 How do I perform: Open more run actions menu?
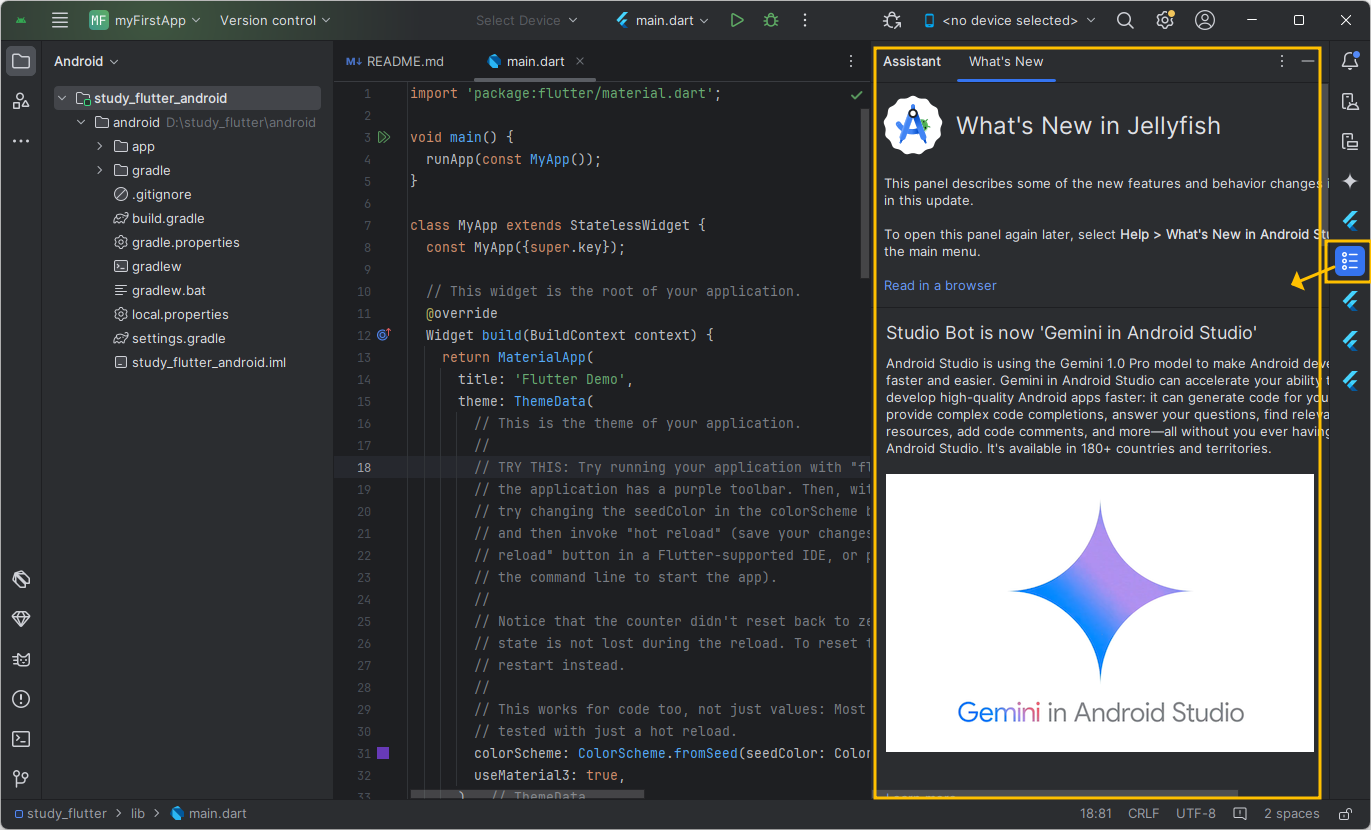click(805, 20)
